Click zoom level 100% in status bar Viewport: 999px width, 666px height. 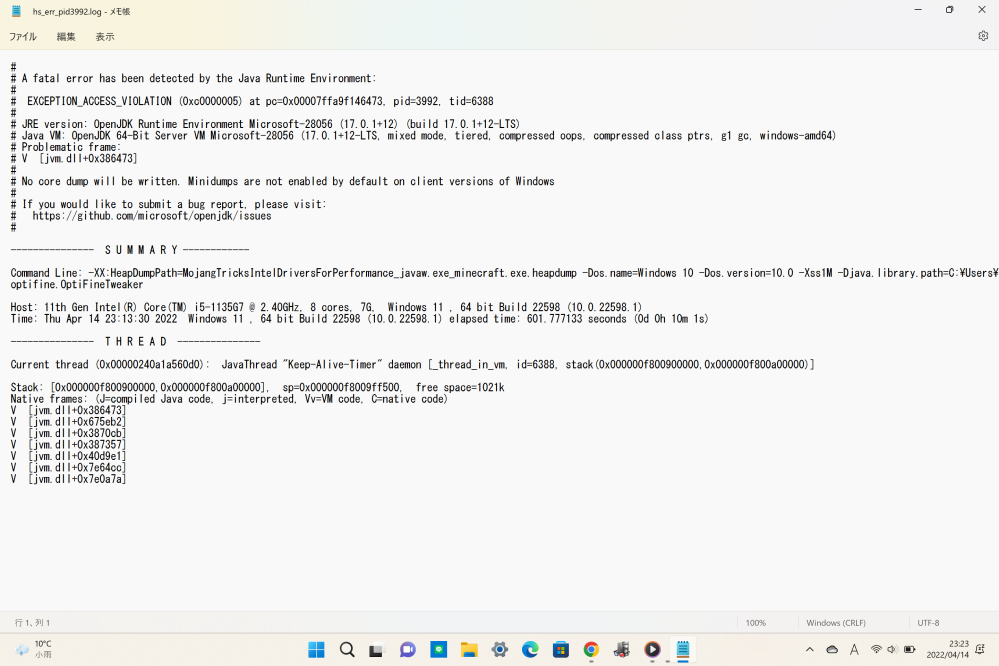[x=756, y=623]
